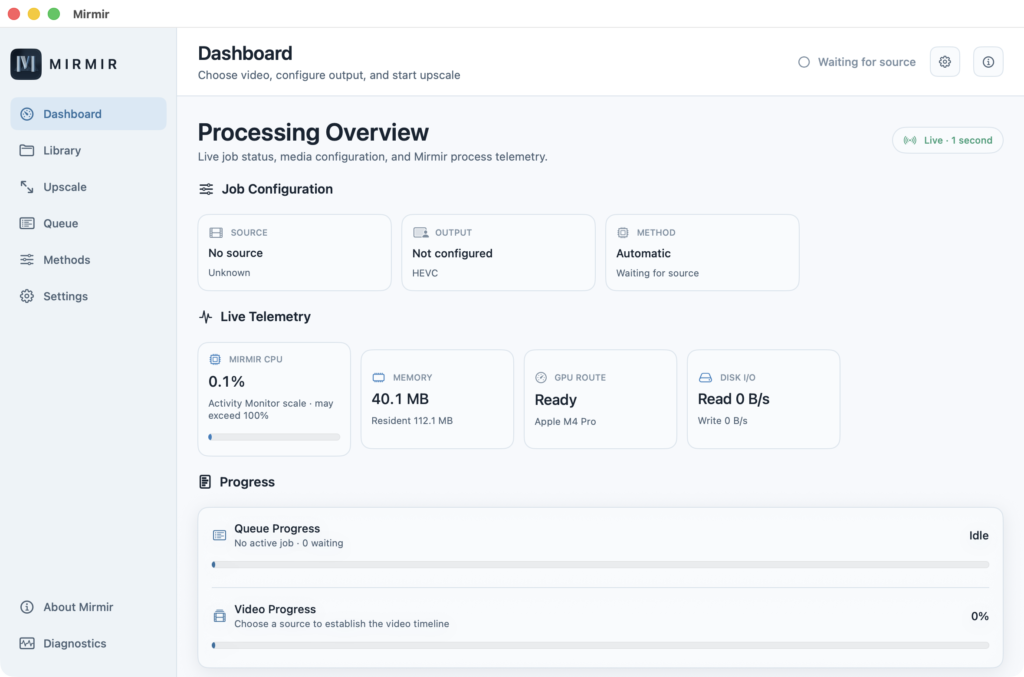Image resolution: width=1024 pixels, height=677 pixels.
Task: Click the Video Progress row icon
Action: point(219,616)
